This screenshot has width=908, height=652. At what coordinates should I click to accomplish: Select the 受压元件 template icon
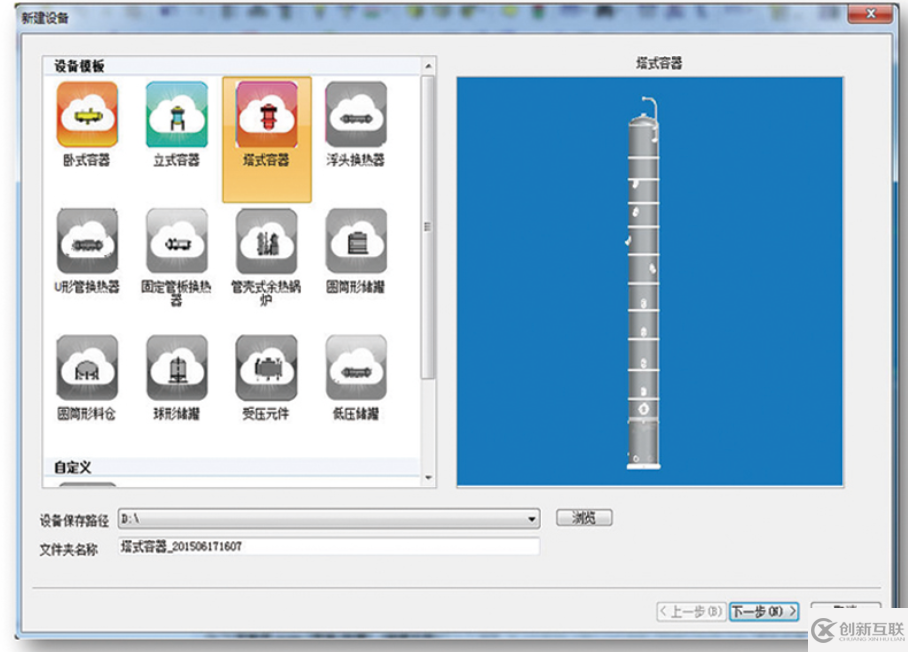[x=266, y=368]
